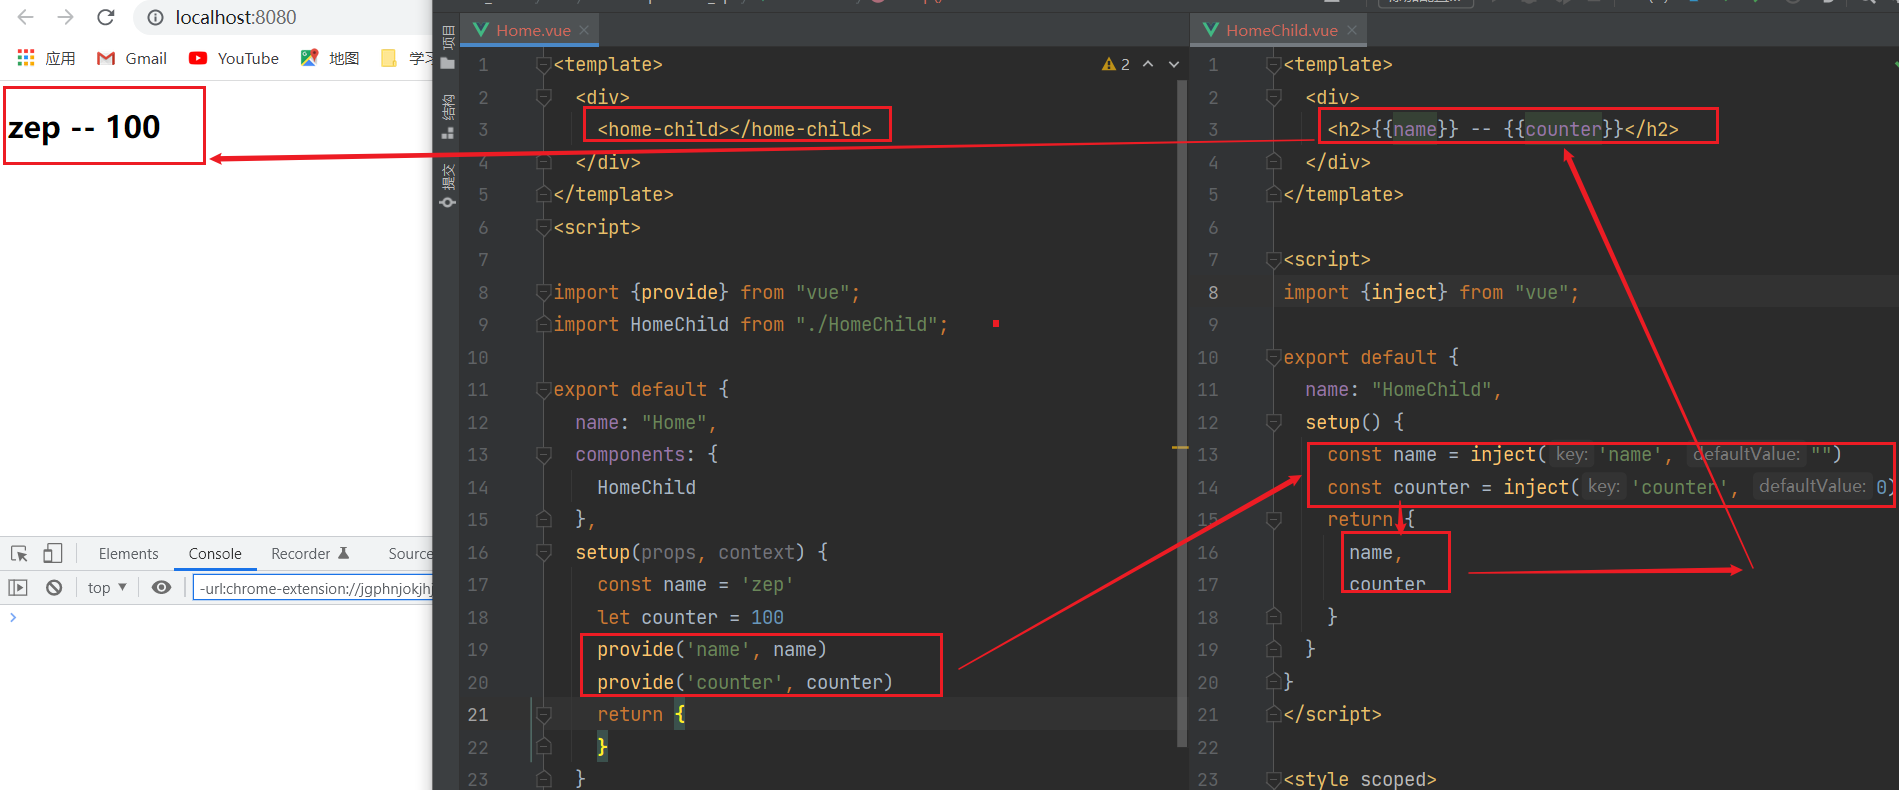Collapse the script block in HomeChild.vue
Viewport: 1899px width, 790px height.
pyautogui.click(x=1274, y=260)
